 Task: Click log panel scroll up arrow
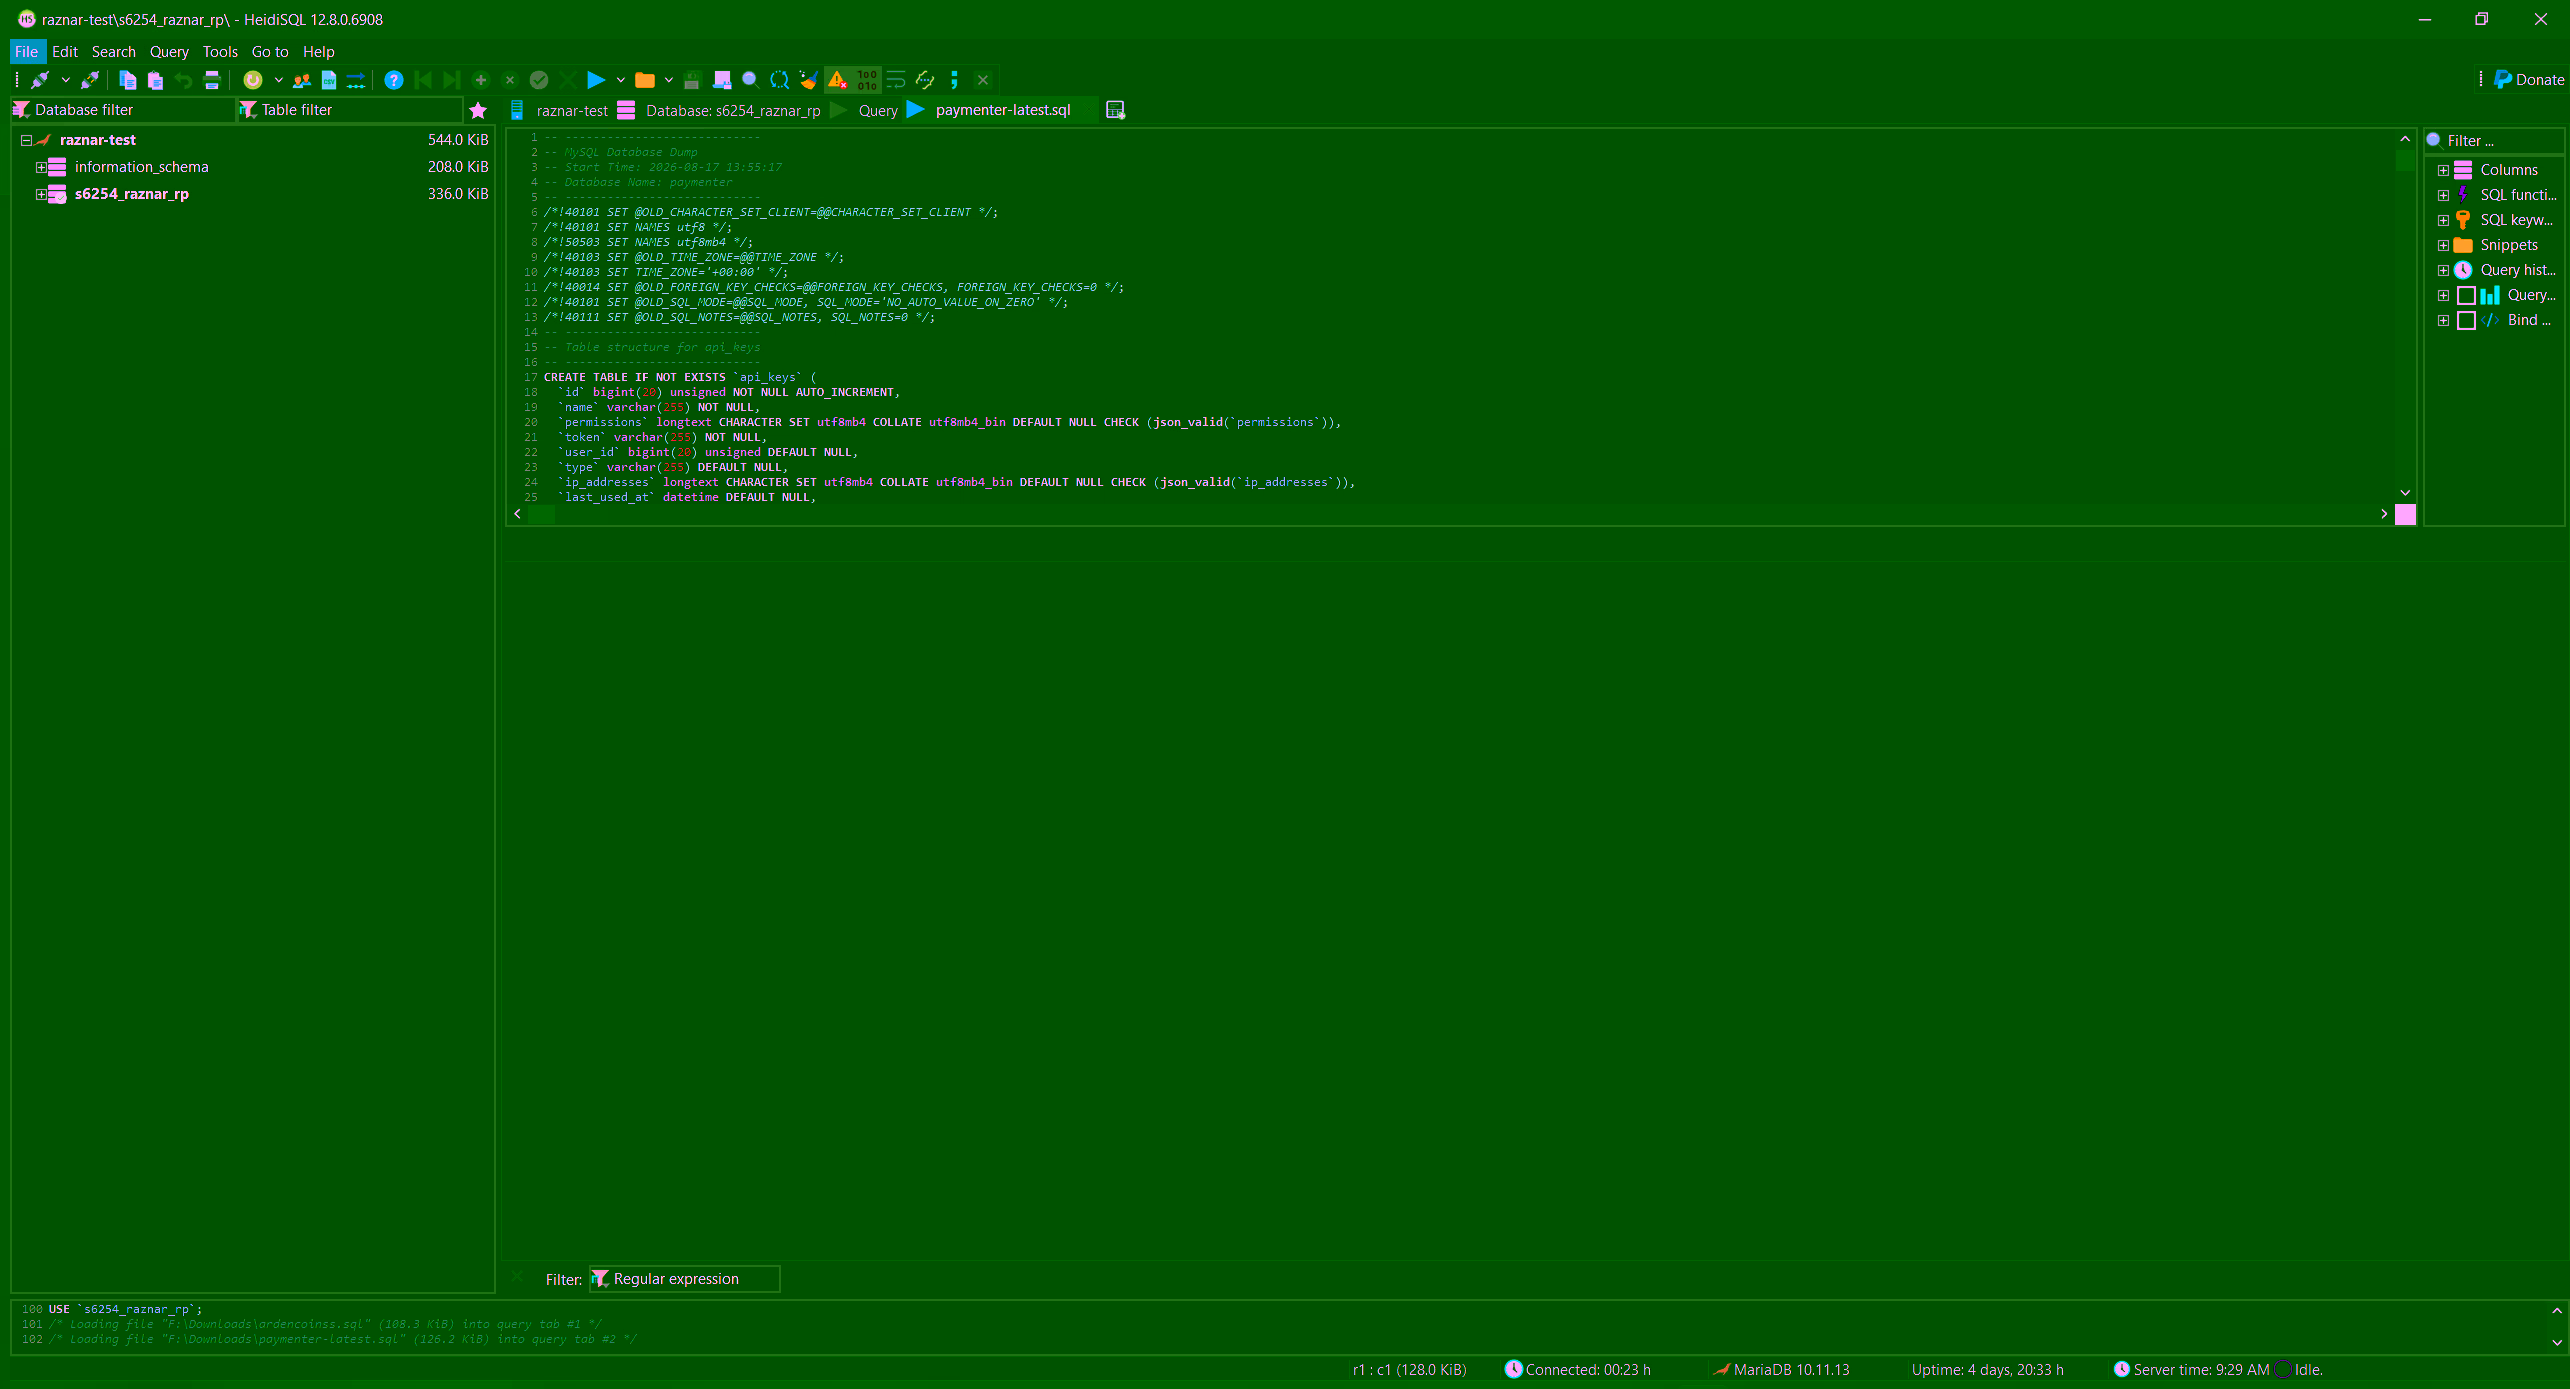click(x=2557, y=1311)
